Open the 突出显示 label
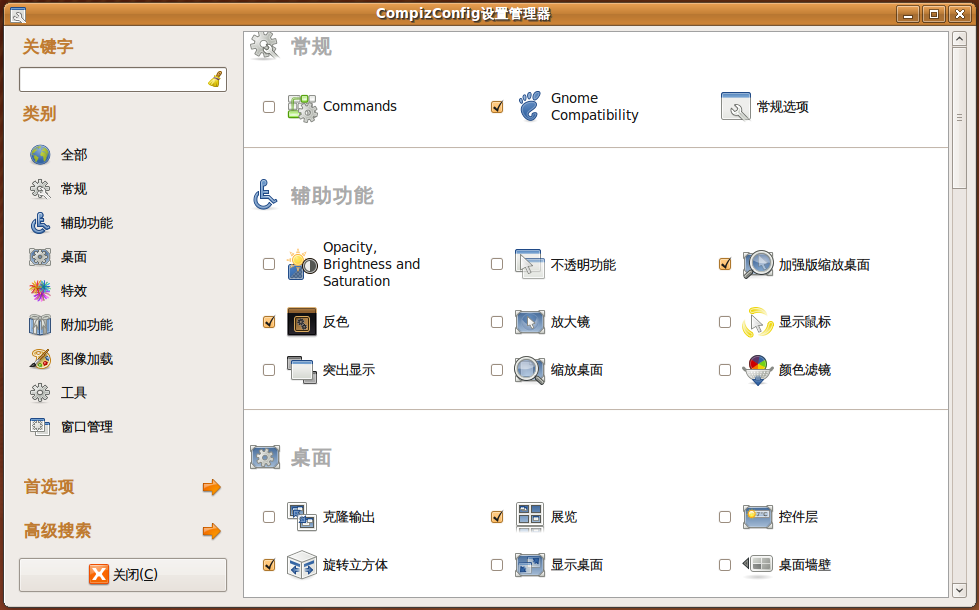The width and height of the screenshot is (979, 610). click(349, 370)
